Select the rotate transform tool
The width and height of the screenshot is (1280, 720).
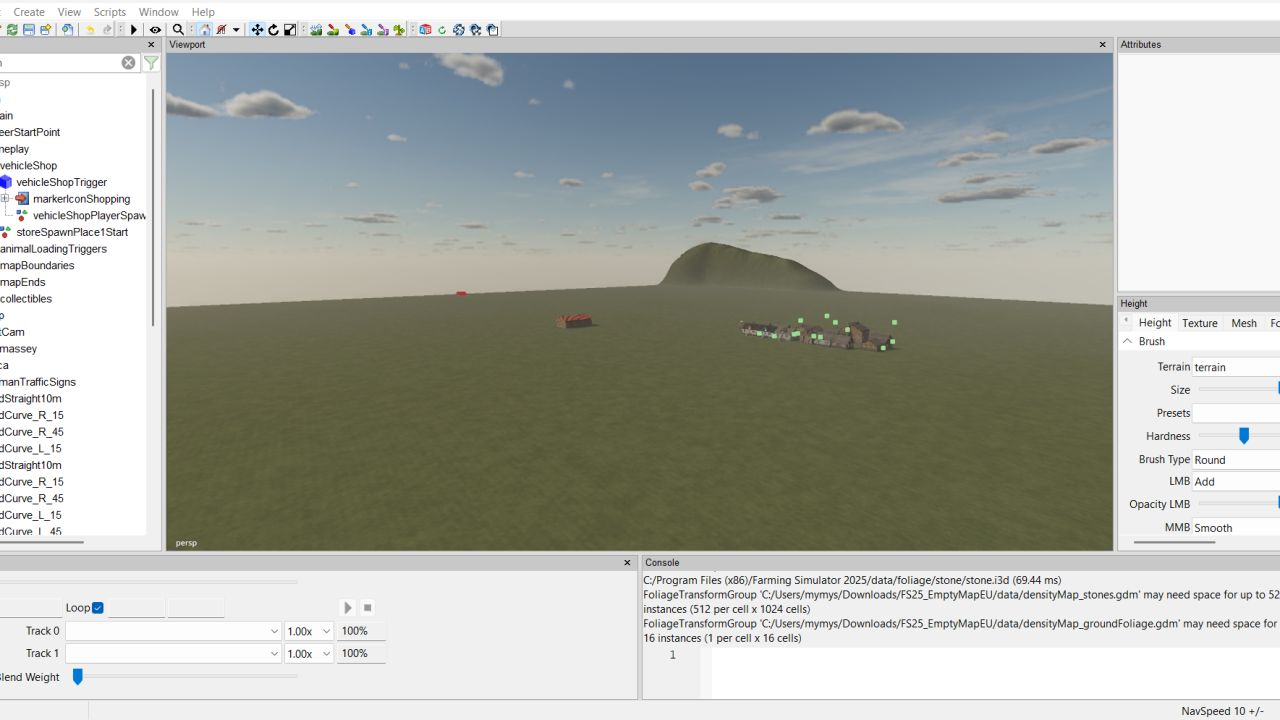[x=273, y=30]
